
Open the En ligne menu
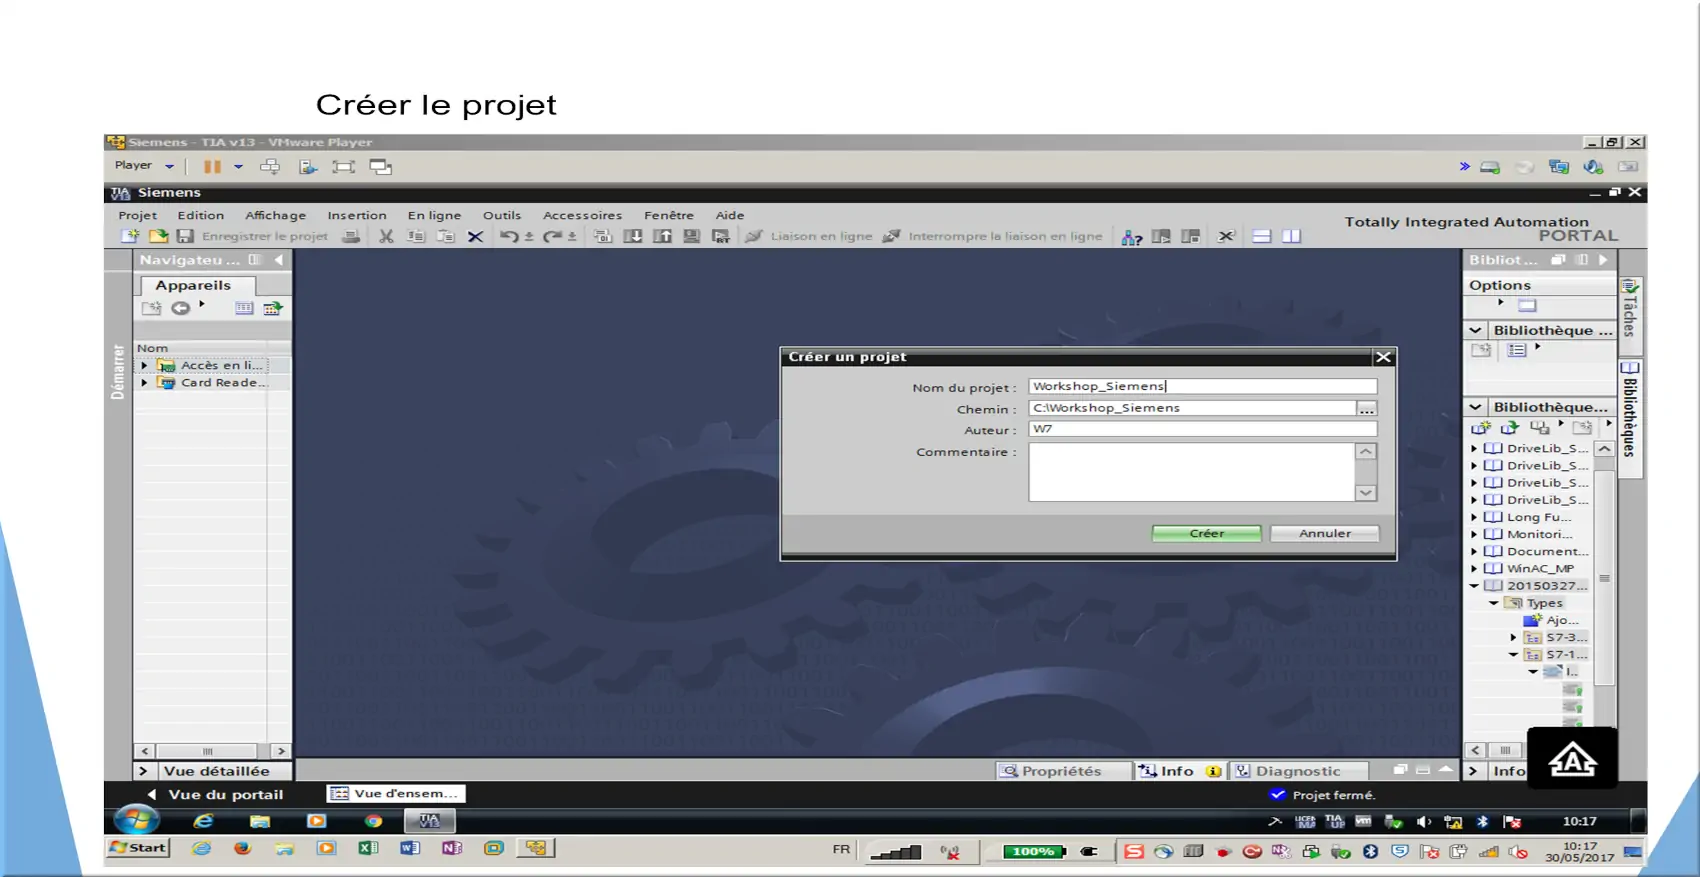pyautogui.click(x=434, y=215)
